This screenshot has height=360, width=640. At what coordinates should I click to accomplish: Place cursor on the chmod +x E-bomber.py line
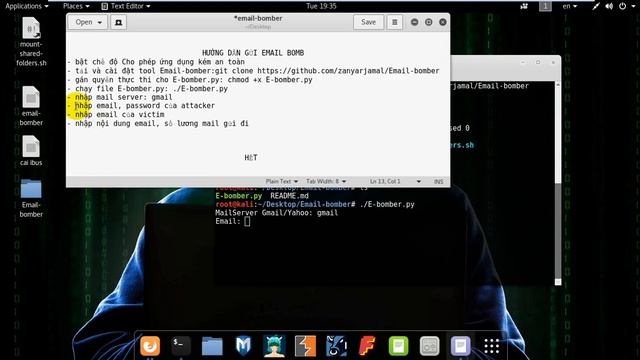pos(190,80)
